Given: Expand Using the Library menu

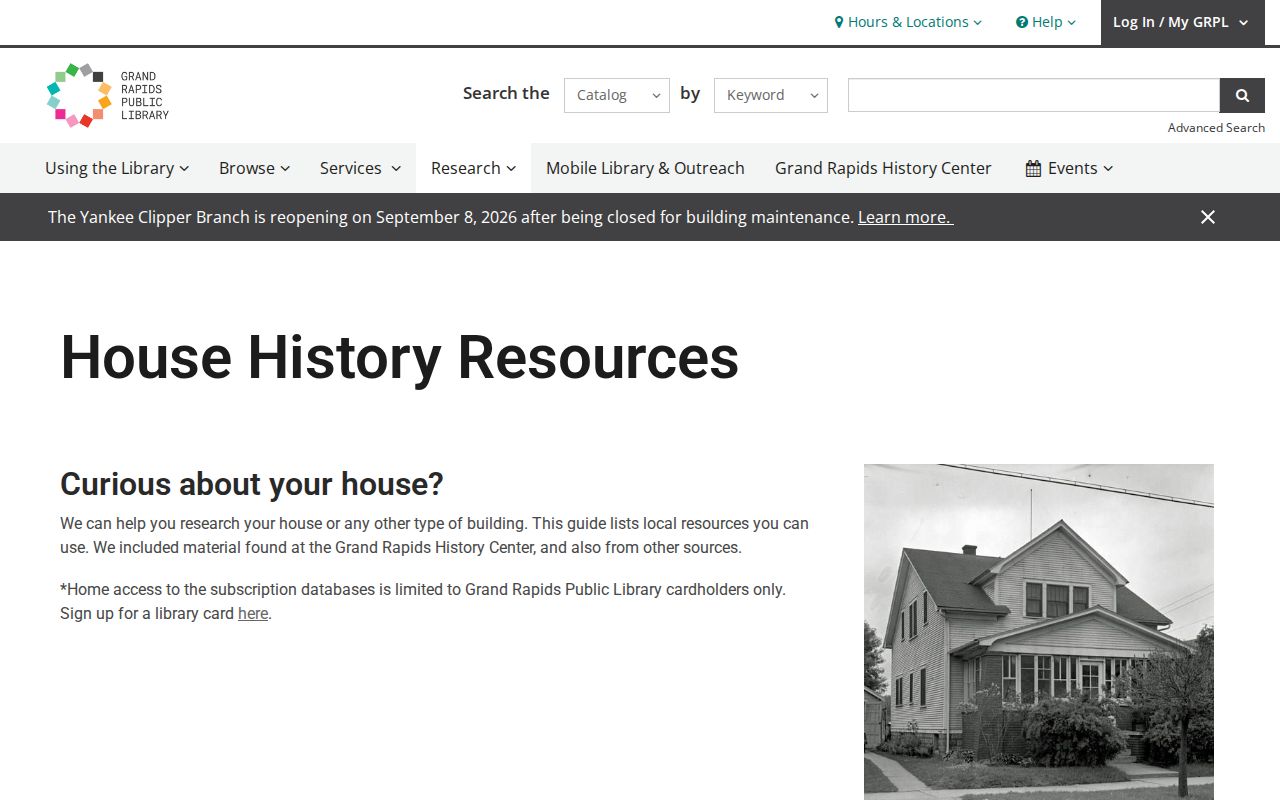Looking at the screenshot, I should click(117, 168).
